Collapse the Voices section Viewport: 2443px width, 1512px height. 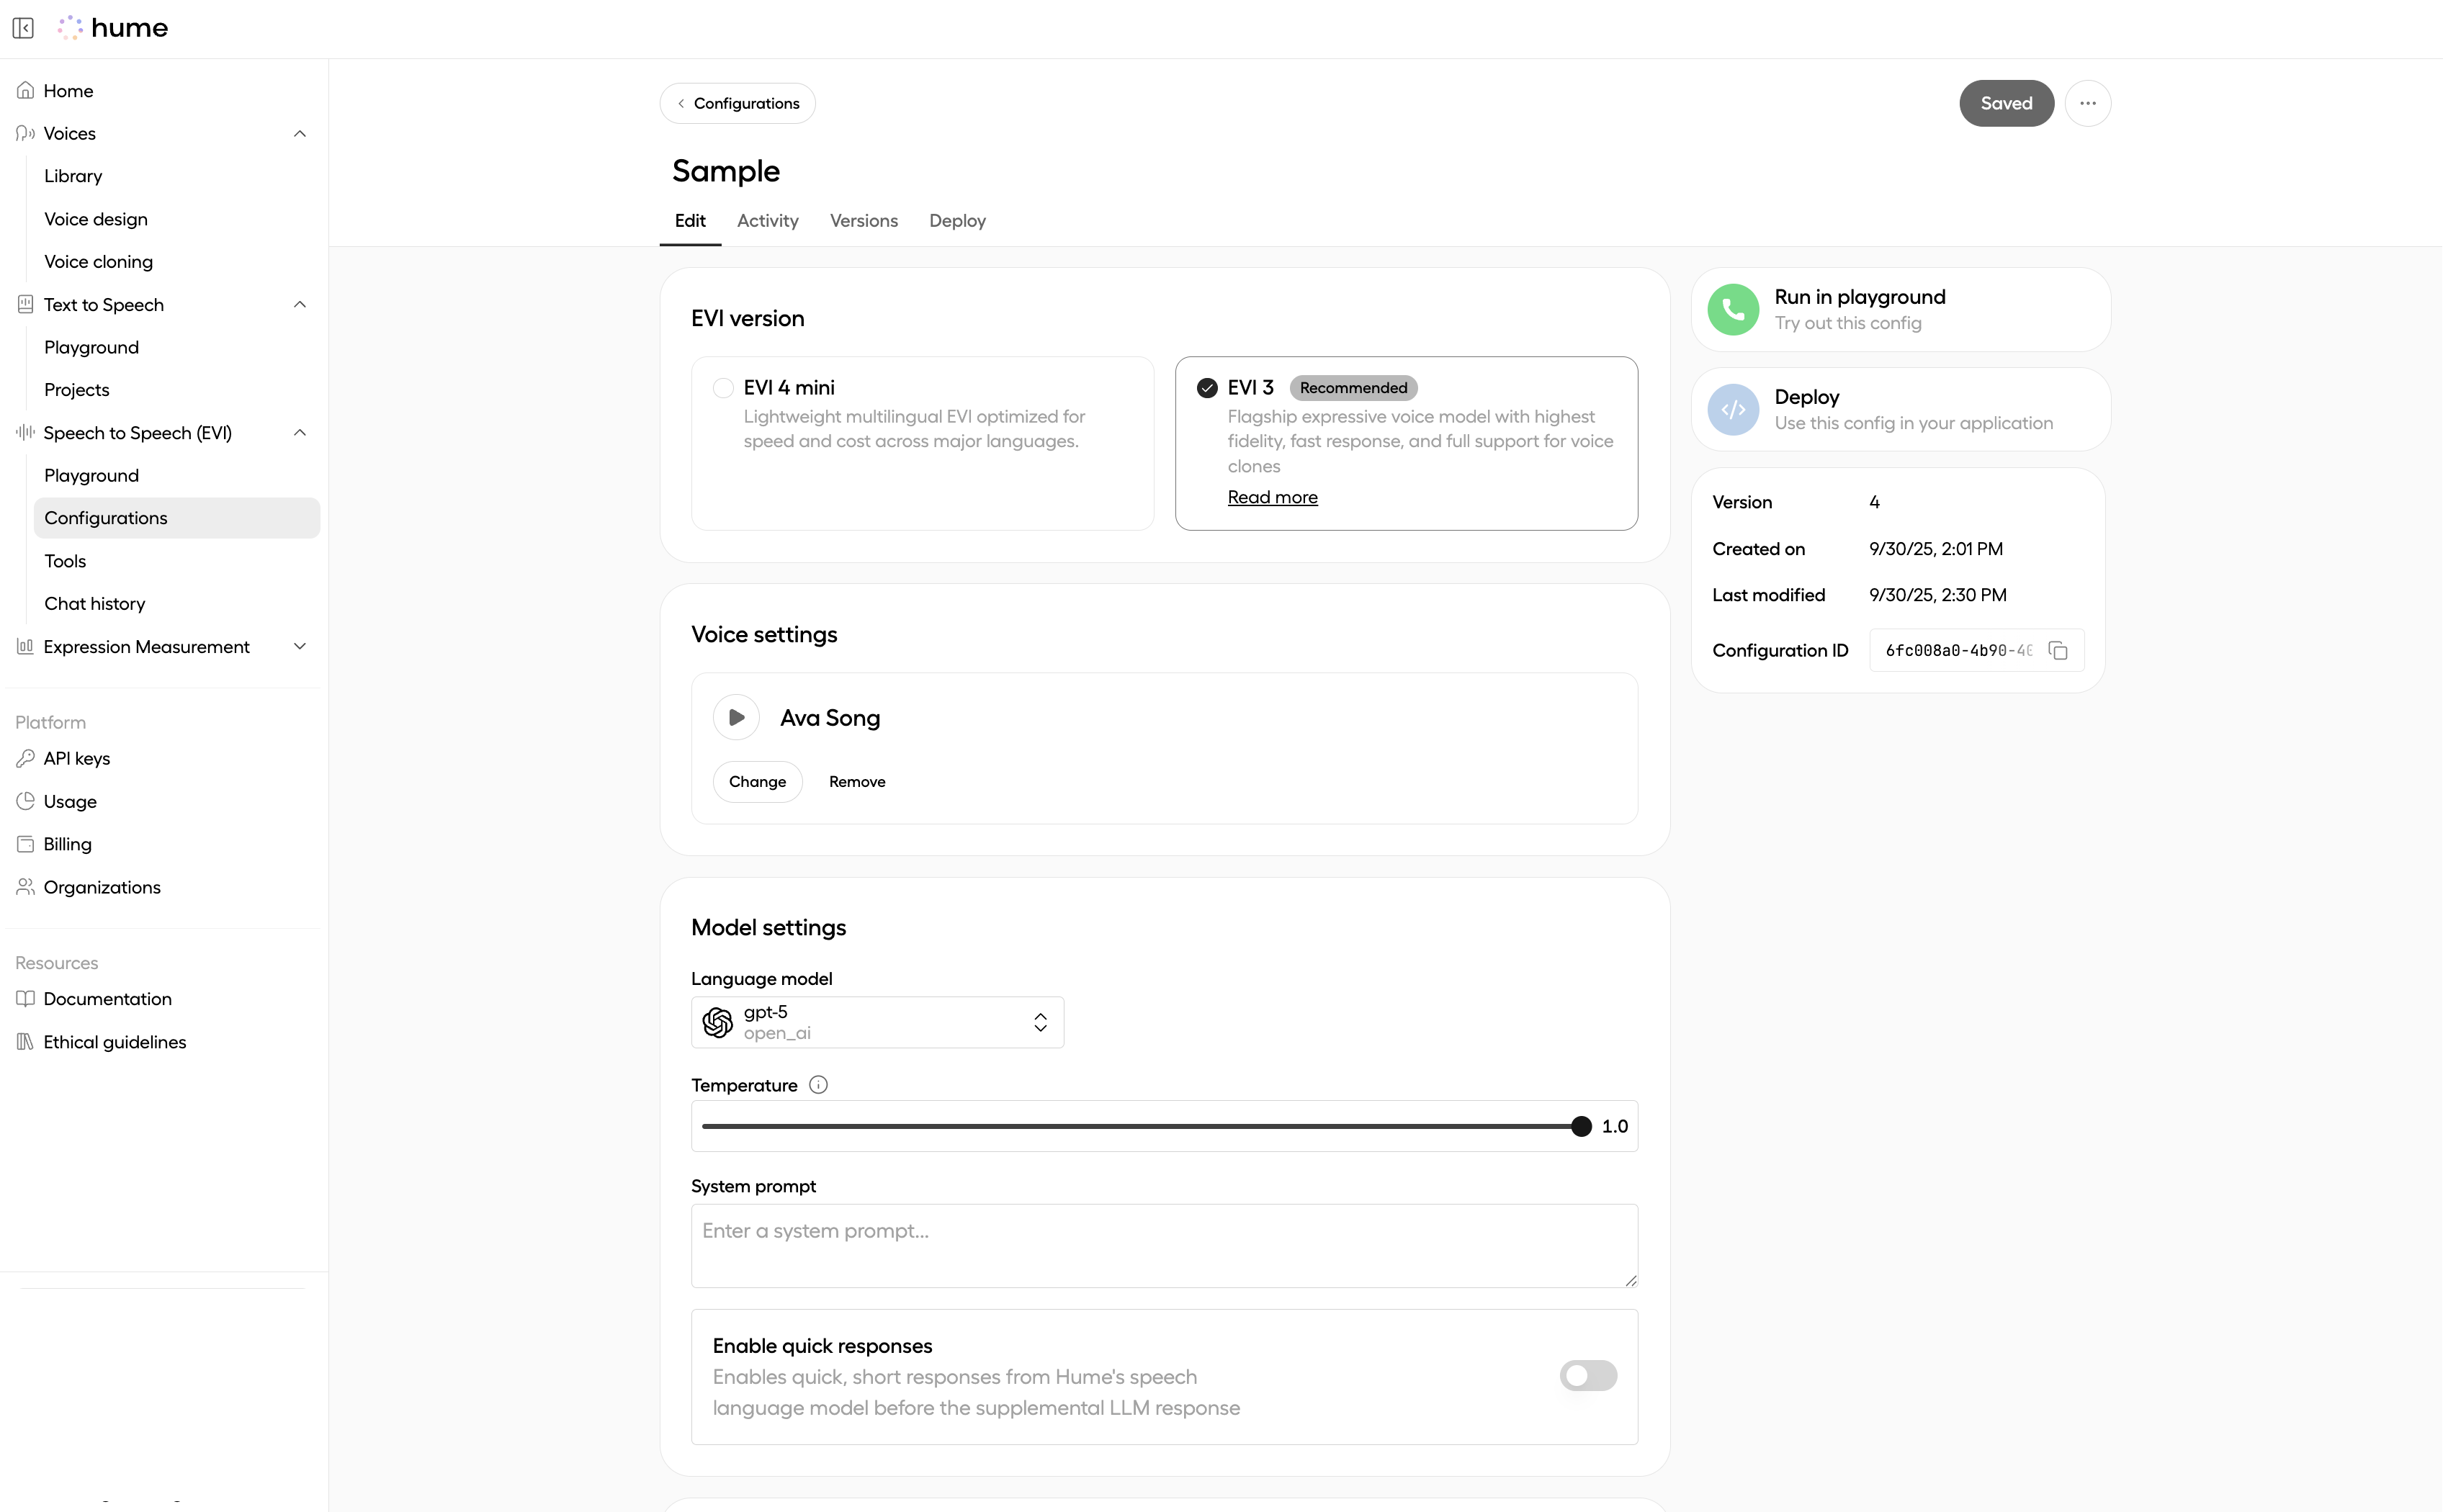(x=299, y=133)
